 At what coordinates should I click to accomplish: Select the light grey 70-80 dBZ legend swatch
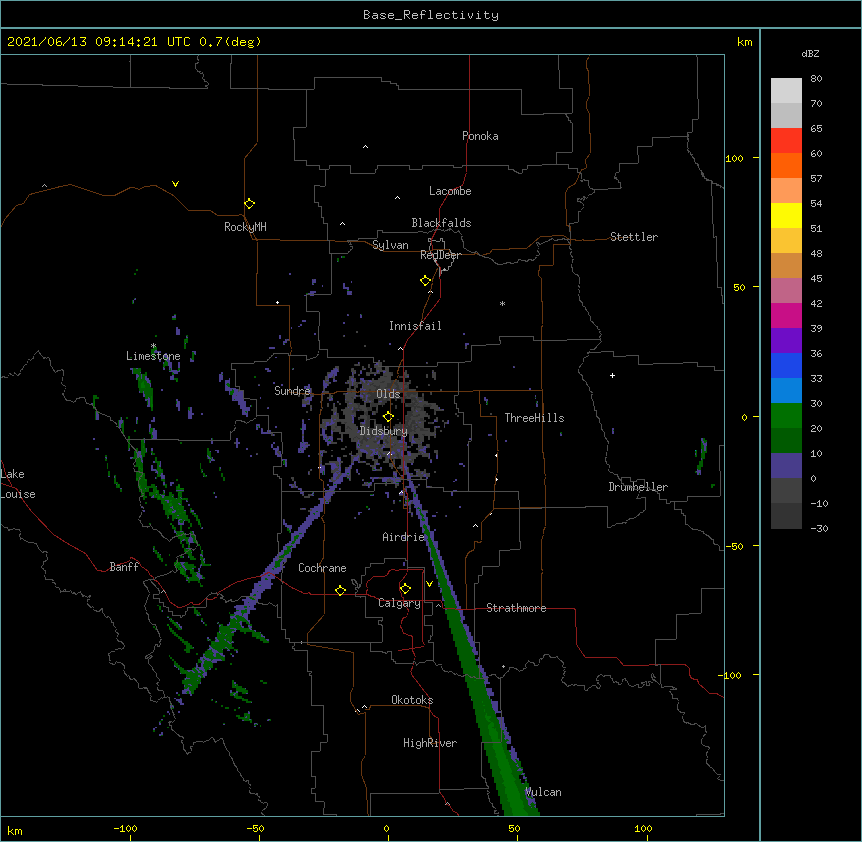(786, 90)
